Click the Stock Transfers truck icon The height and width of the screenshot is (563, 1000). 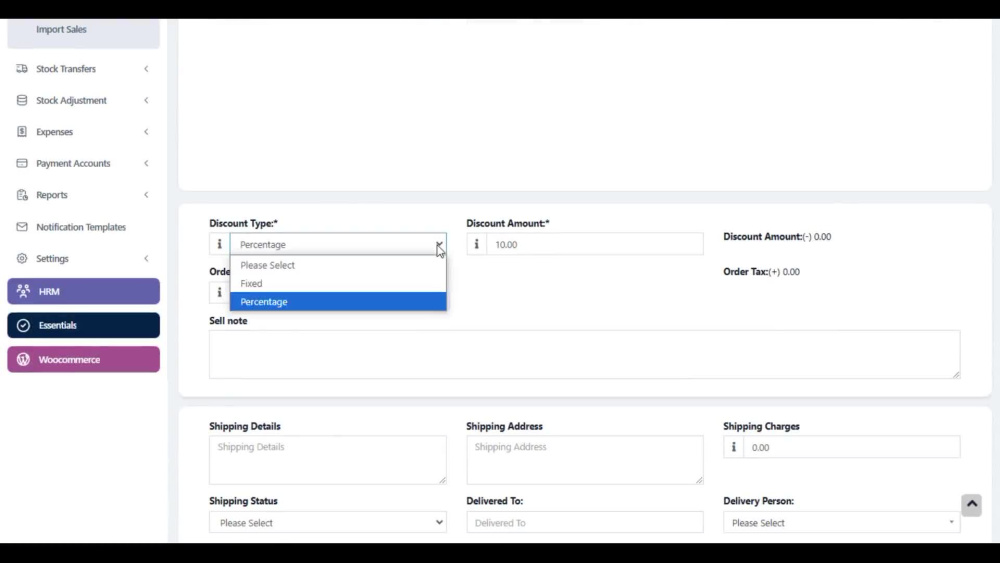pos(22,68)
